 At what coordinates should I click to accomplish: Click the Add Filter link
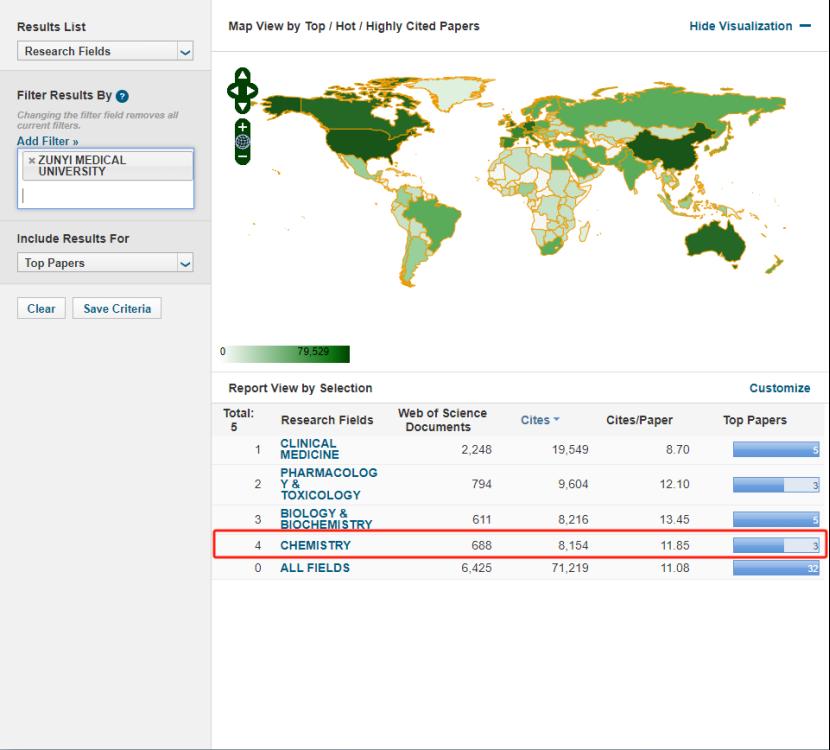click(47, 142)
